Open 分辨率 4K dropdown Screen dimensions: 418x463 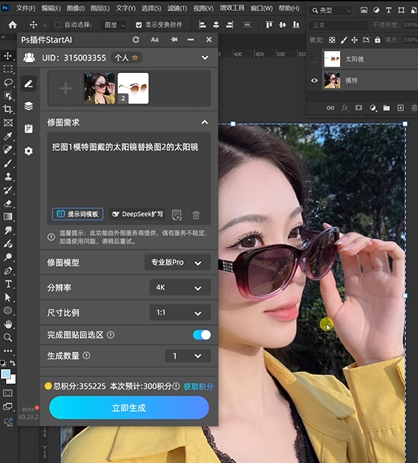180,287
